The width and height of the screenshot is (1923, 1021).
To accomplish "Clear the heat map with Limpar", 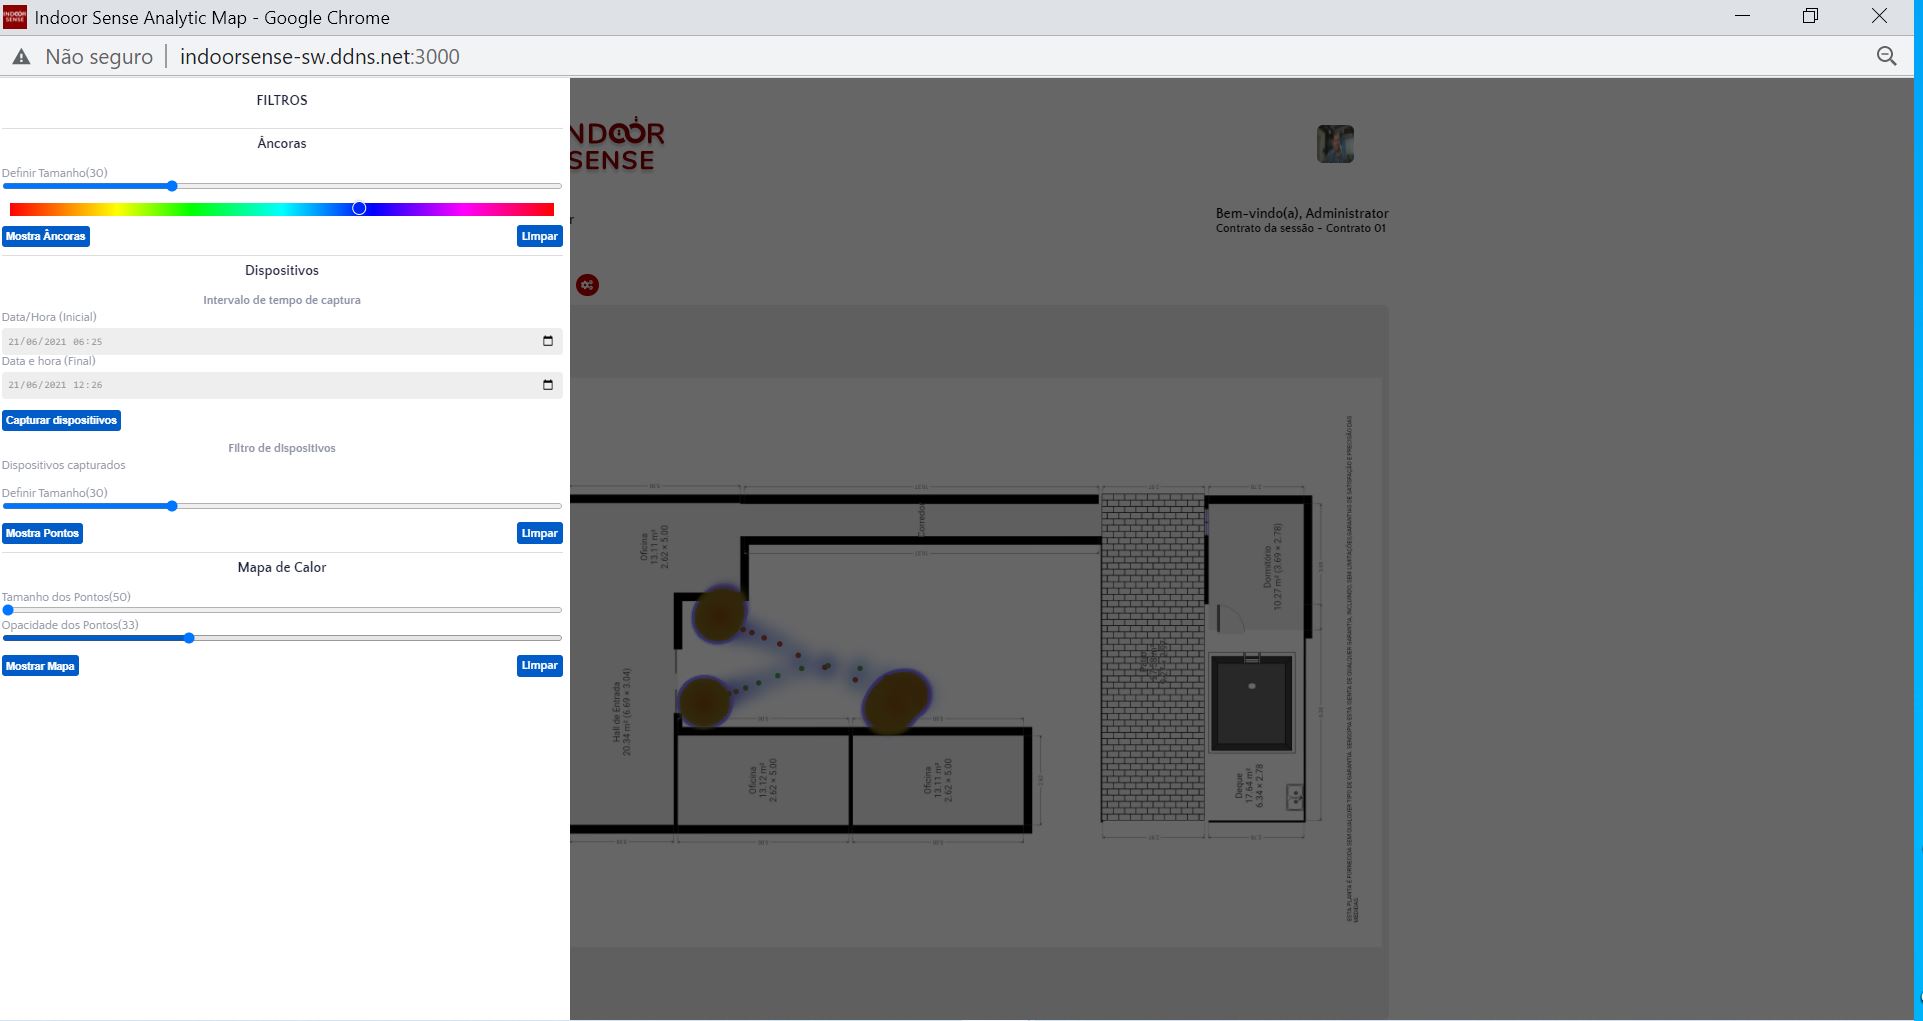I will pos(539,666).
